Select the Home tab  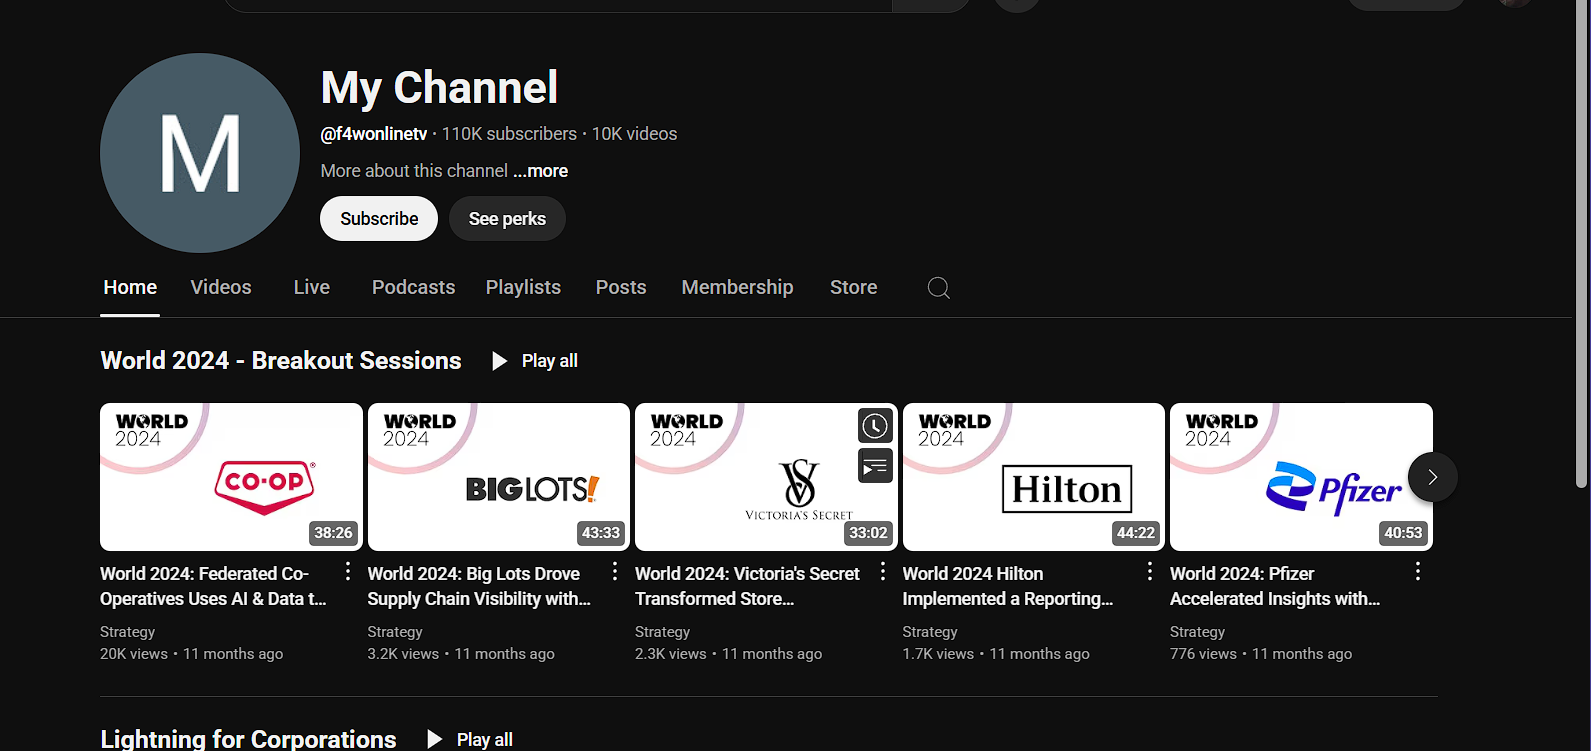130,288
